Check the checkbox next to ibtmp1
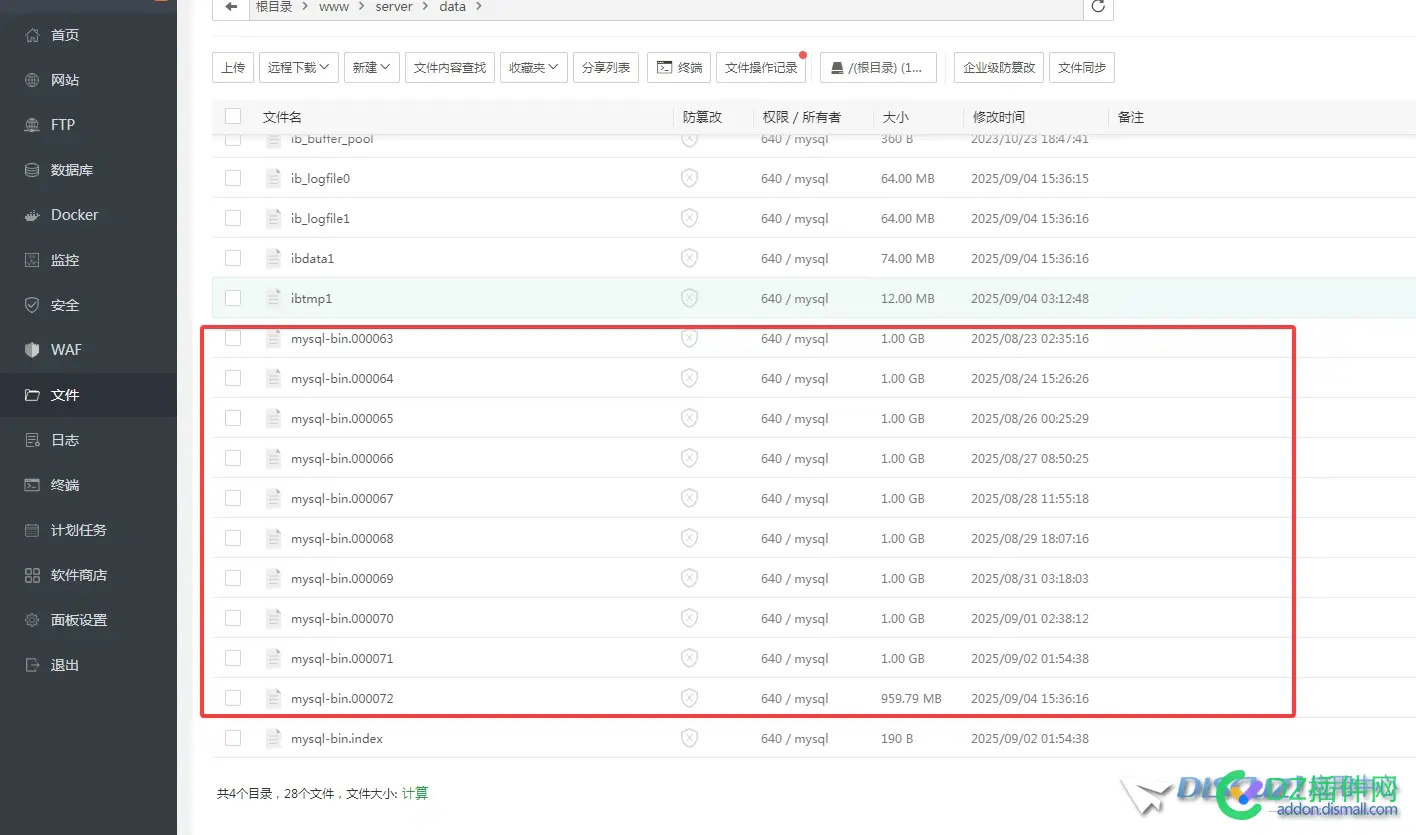The image size is (1416, 835). pos(233,298)
